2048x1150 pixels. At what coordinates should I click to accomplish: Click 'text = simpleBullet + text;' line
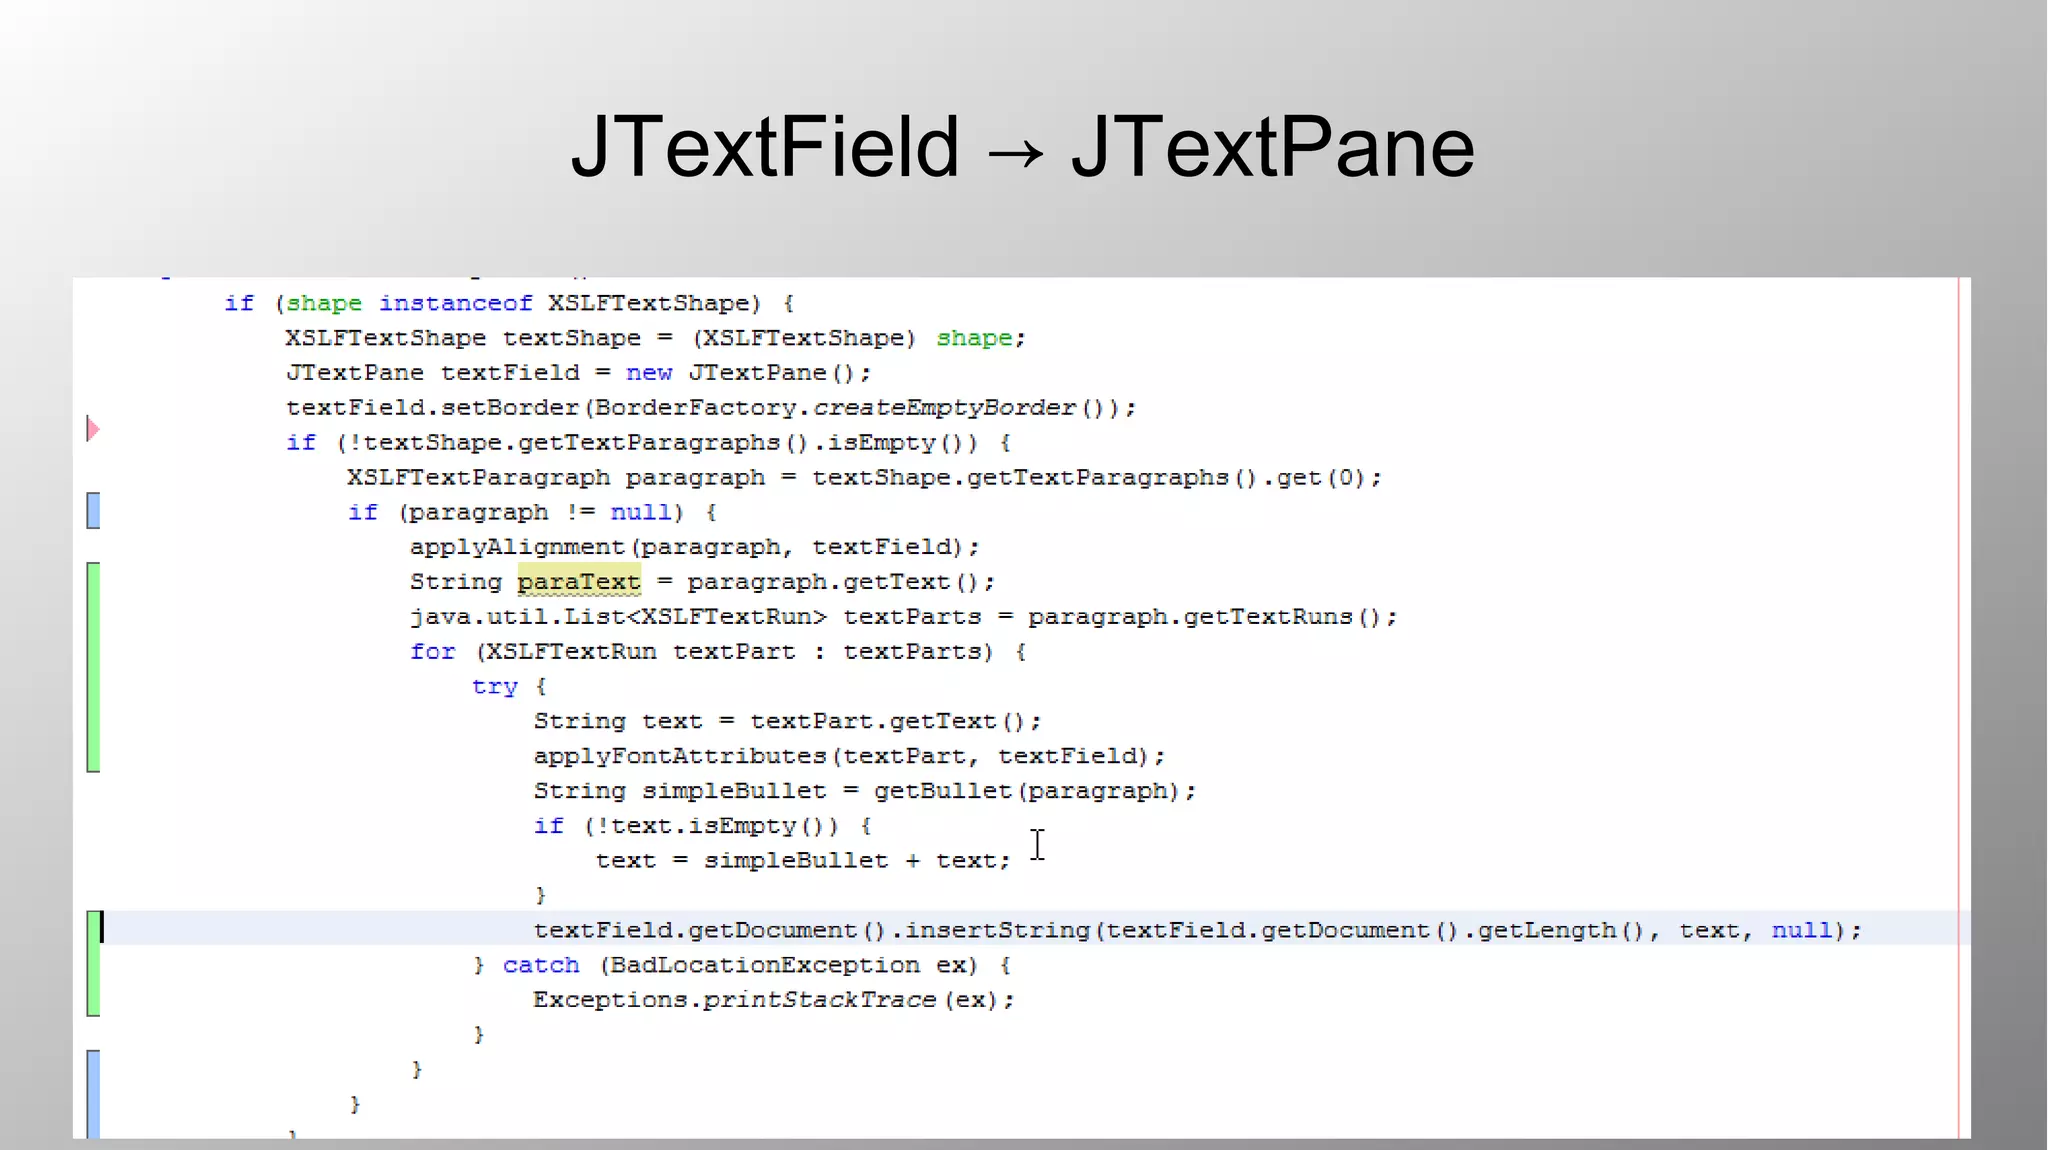pyautogui.click(x=804, y=860)
